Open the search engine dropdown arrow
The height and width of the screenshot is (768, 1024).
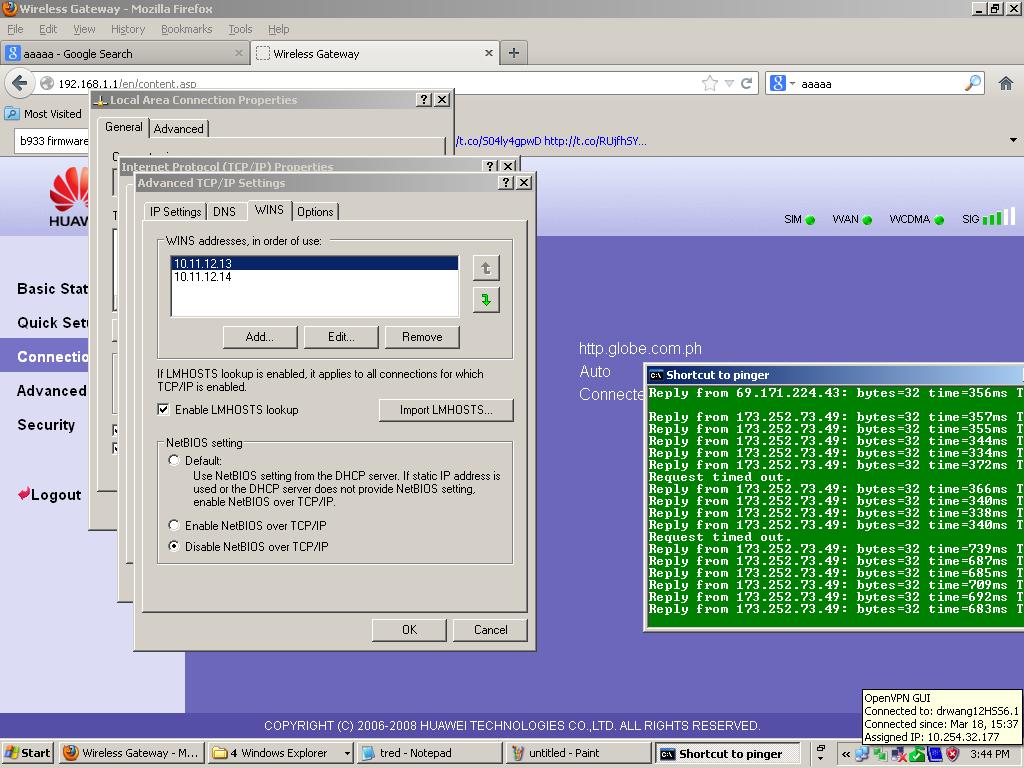792,83
